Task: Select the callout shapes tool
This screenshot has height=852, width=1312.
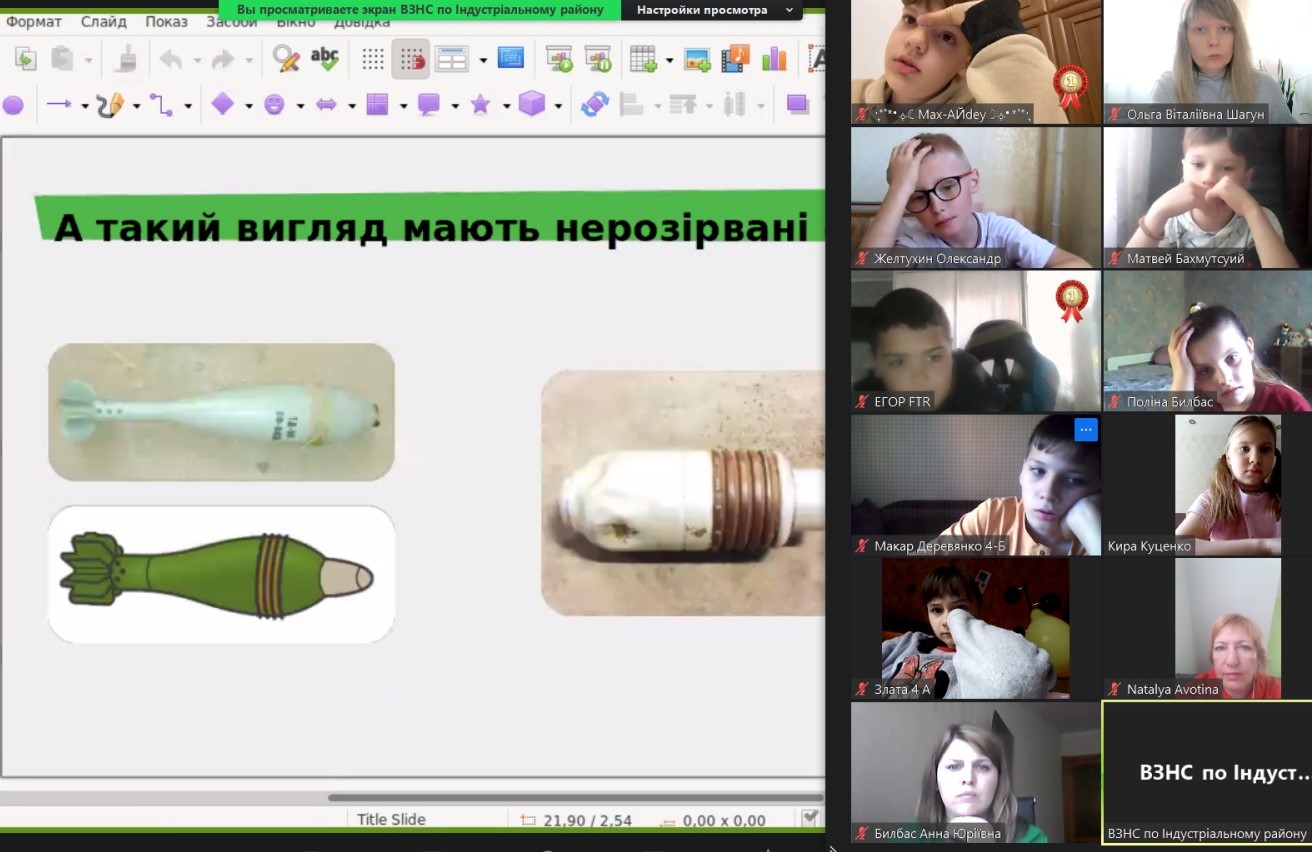Action: tap(429, 105)
